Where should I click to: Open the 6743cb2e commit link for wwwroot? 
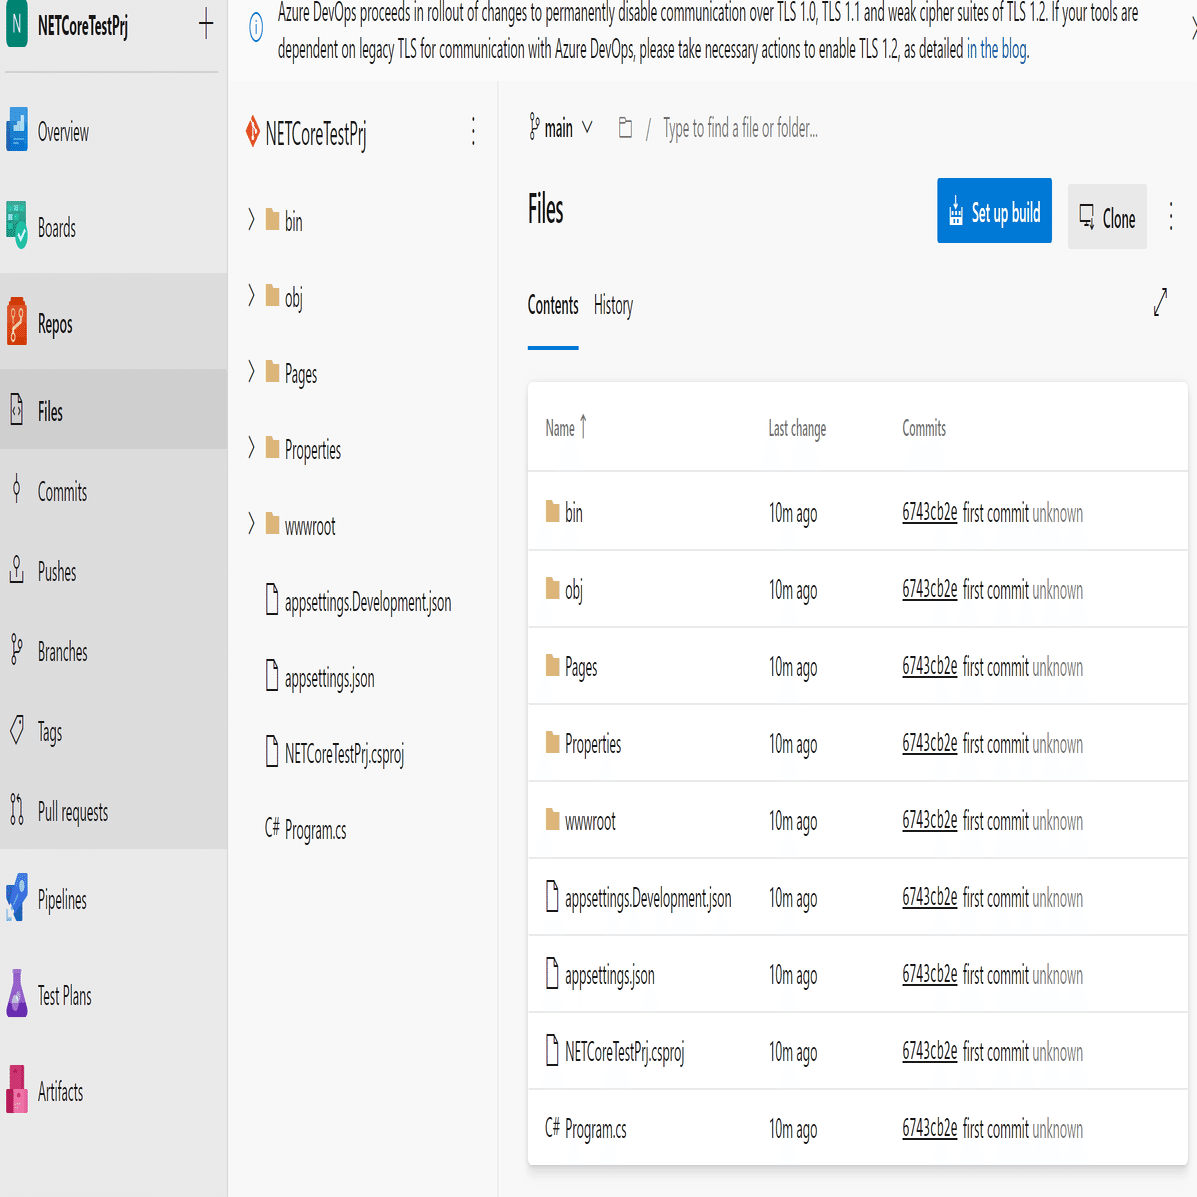tap(929, 821)
